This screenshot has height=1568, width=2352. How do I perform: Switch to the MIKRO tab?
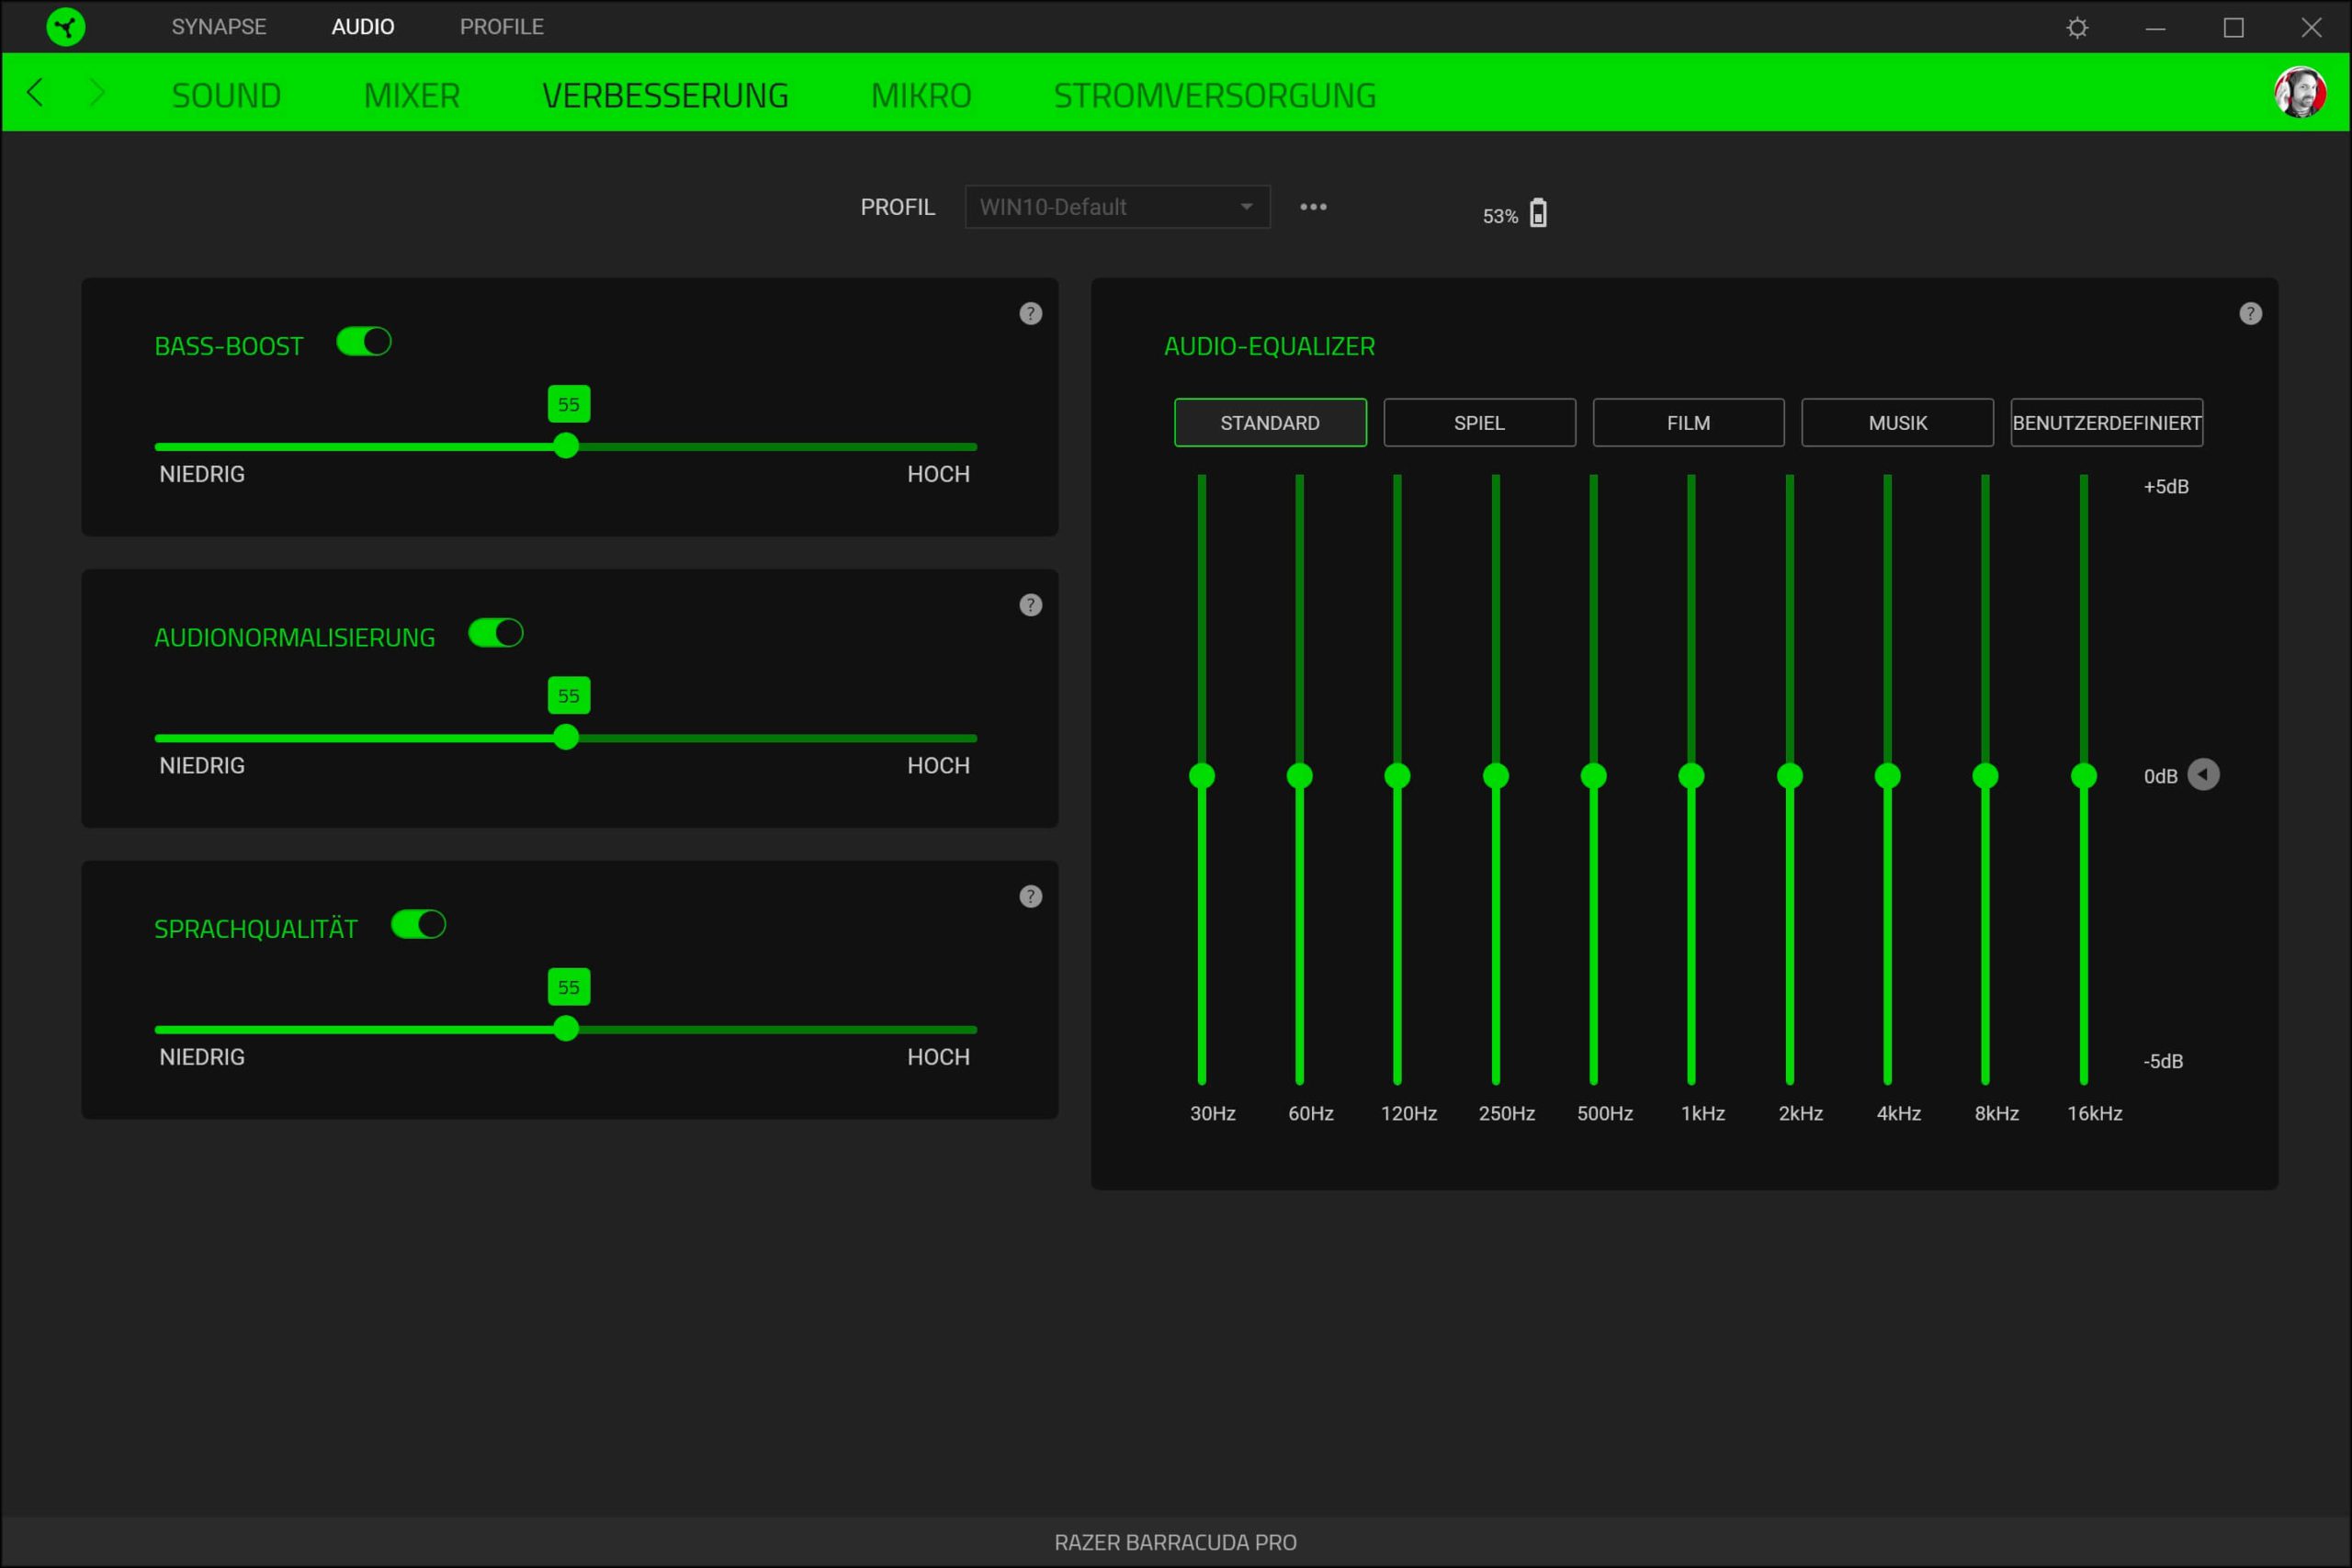(x=921, y=96)
